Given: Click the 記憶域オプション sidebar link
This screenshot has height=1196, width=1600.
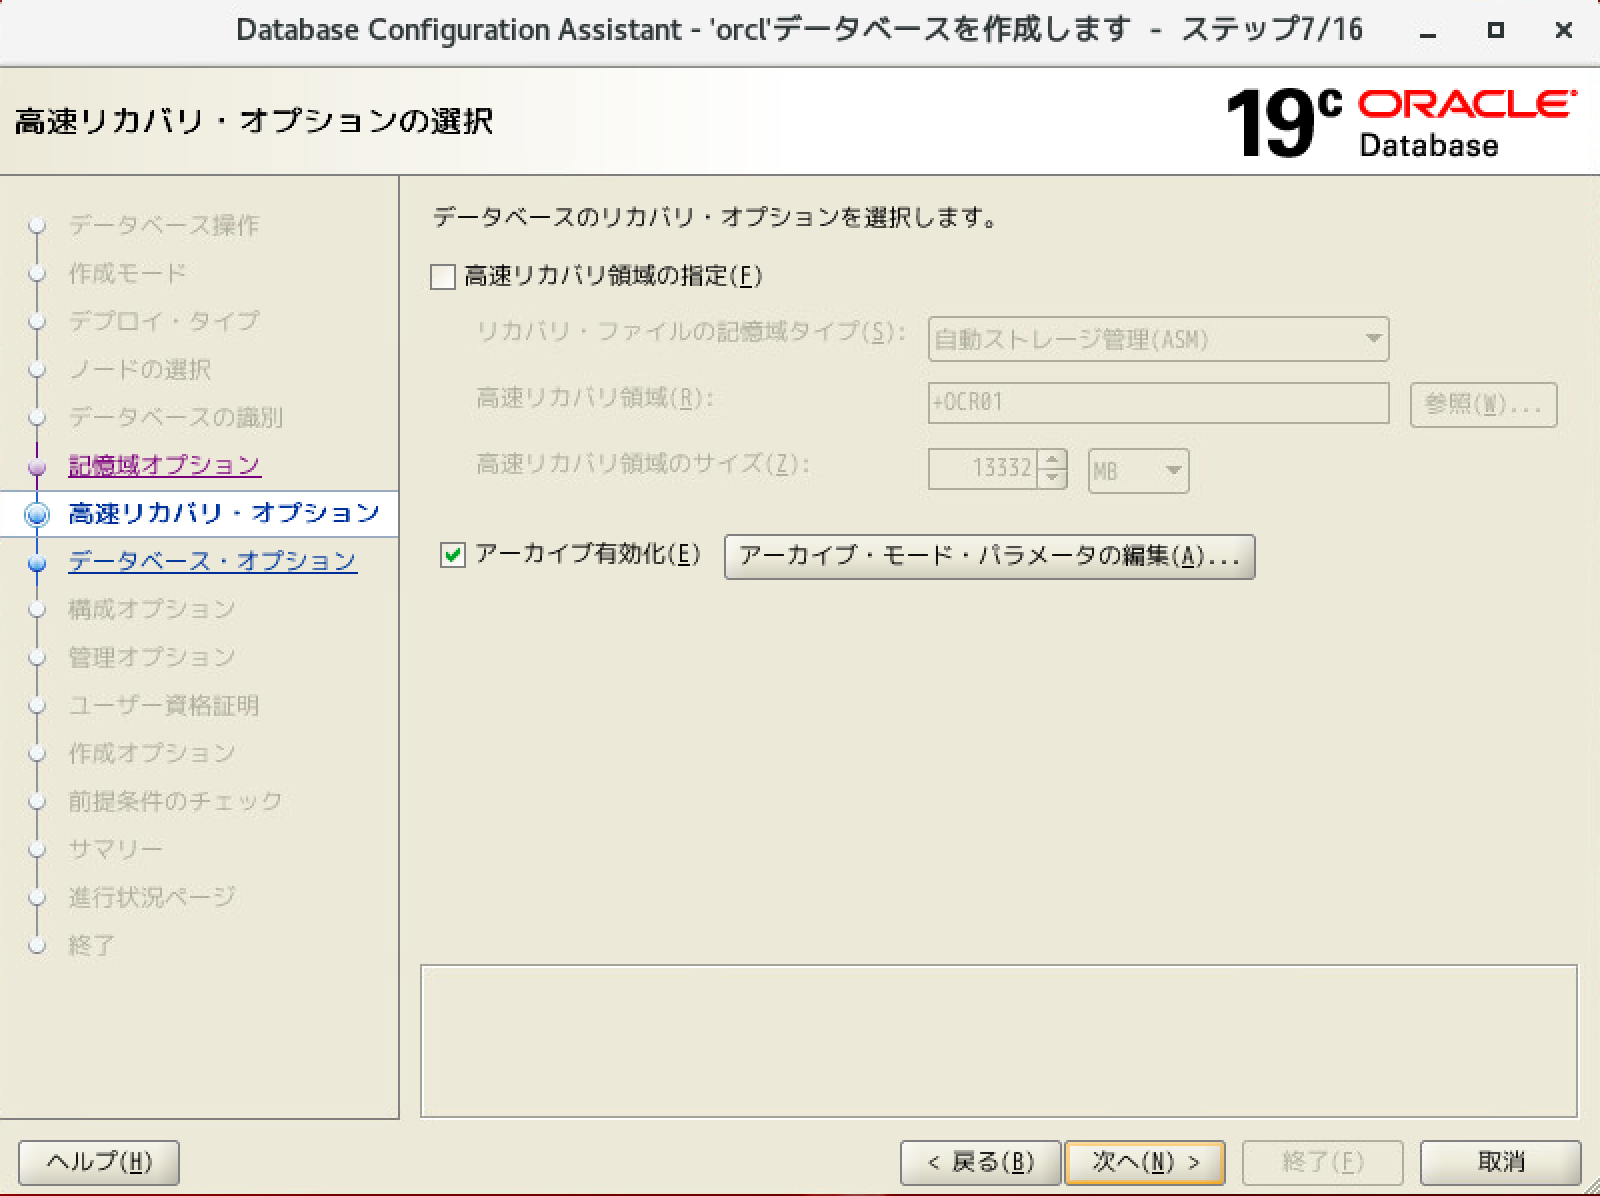Looking at the screenshot, I should (163, 465).
